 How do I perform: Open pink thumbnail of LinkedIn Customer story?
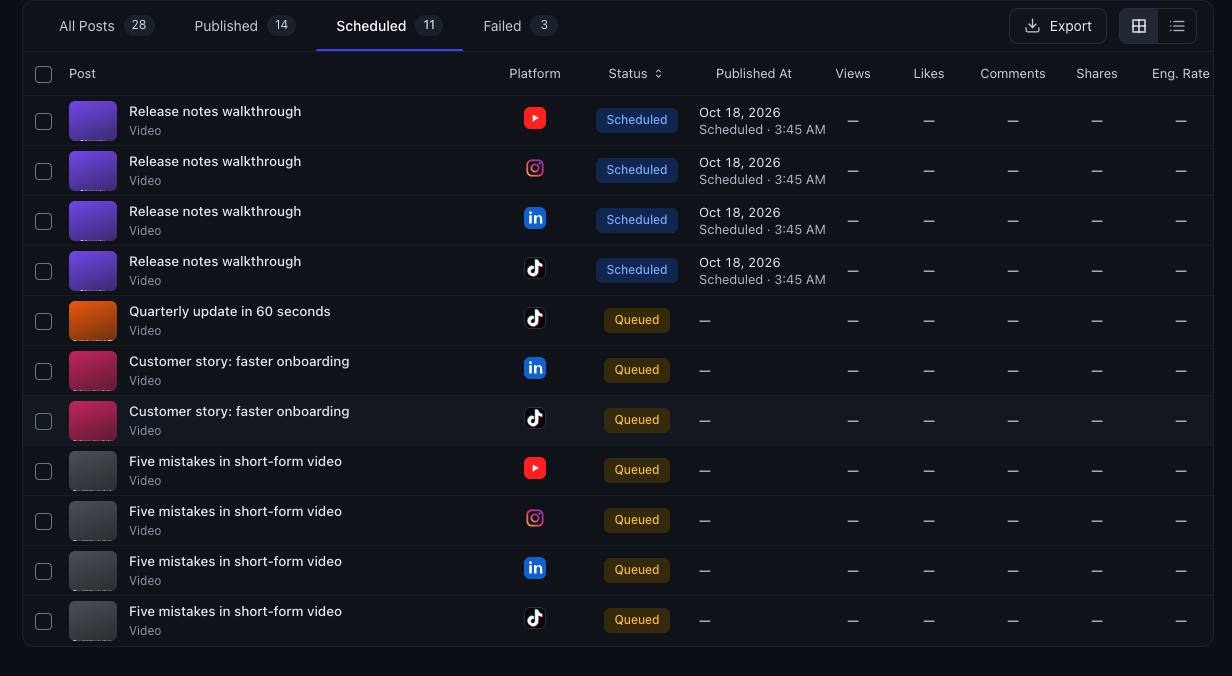tap(93, 371)
